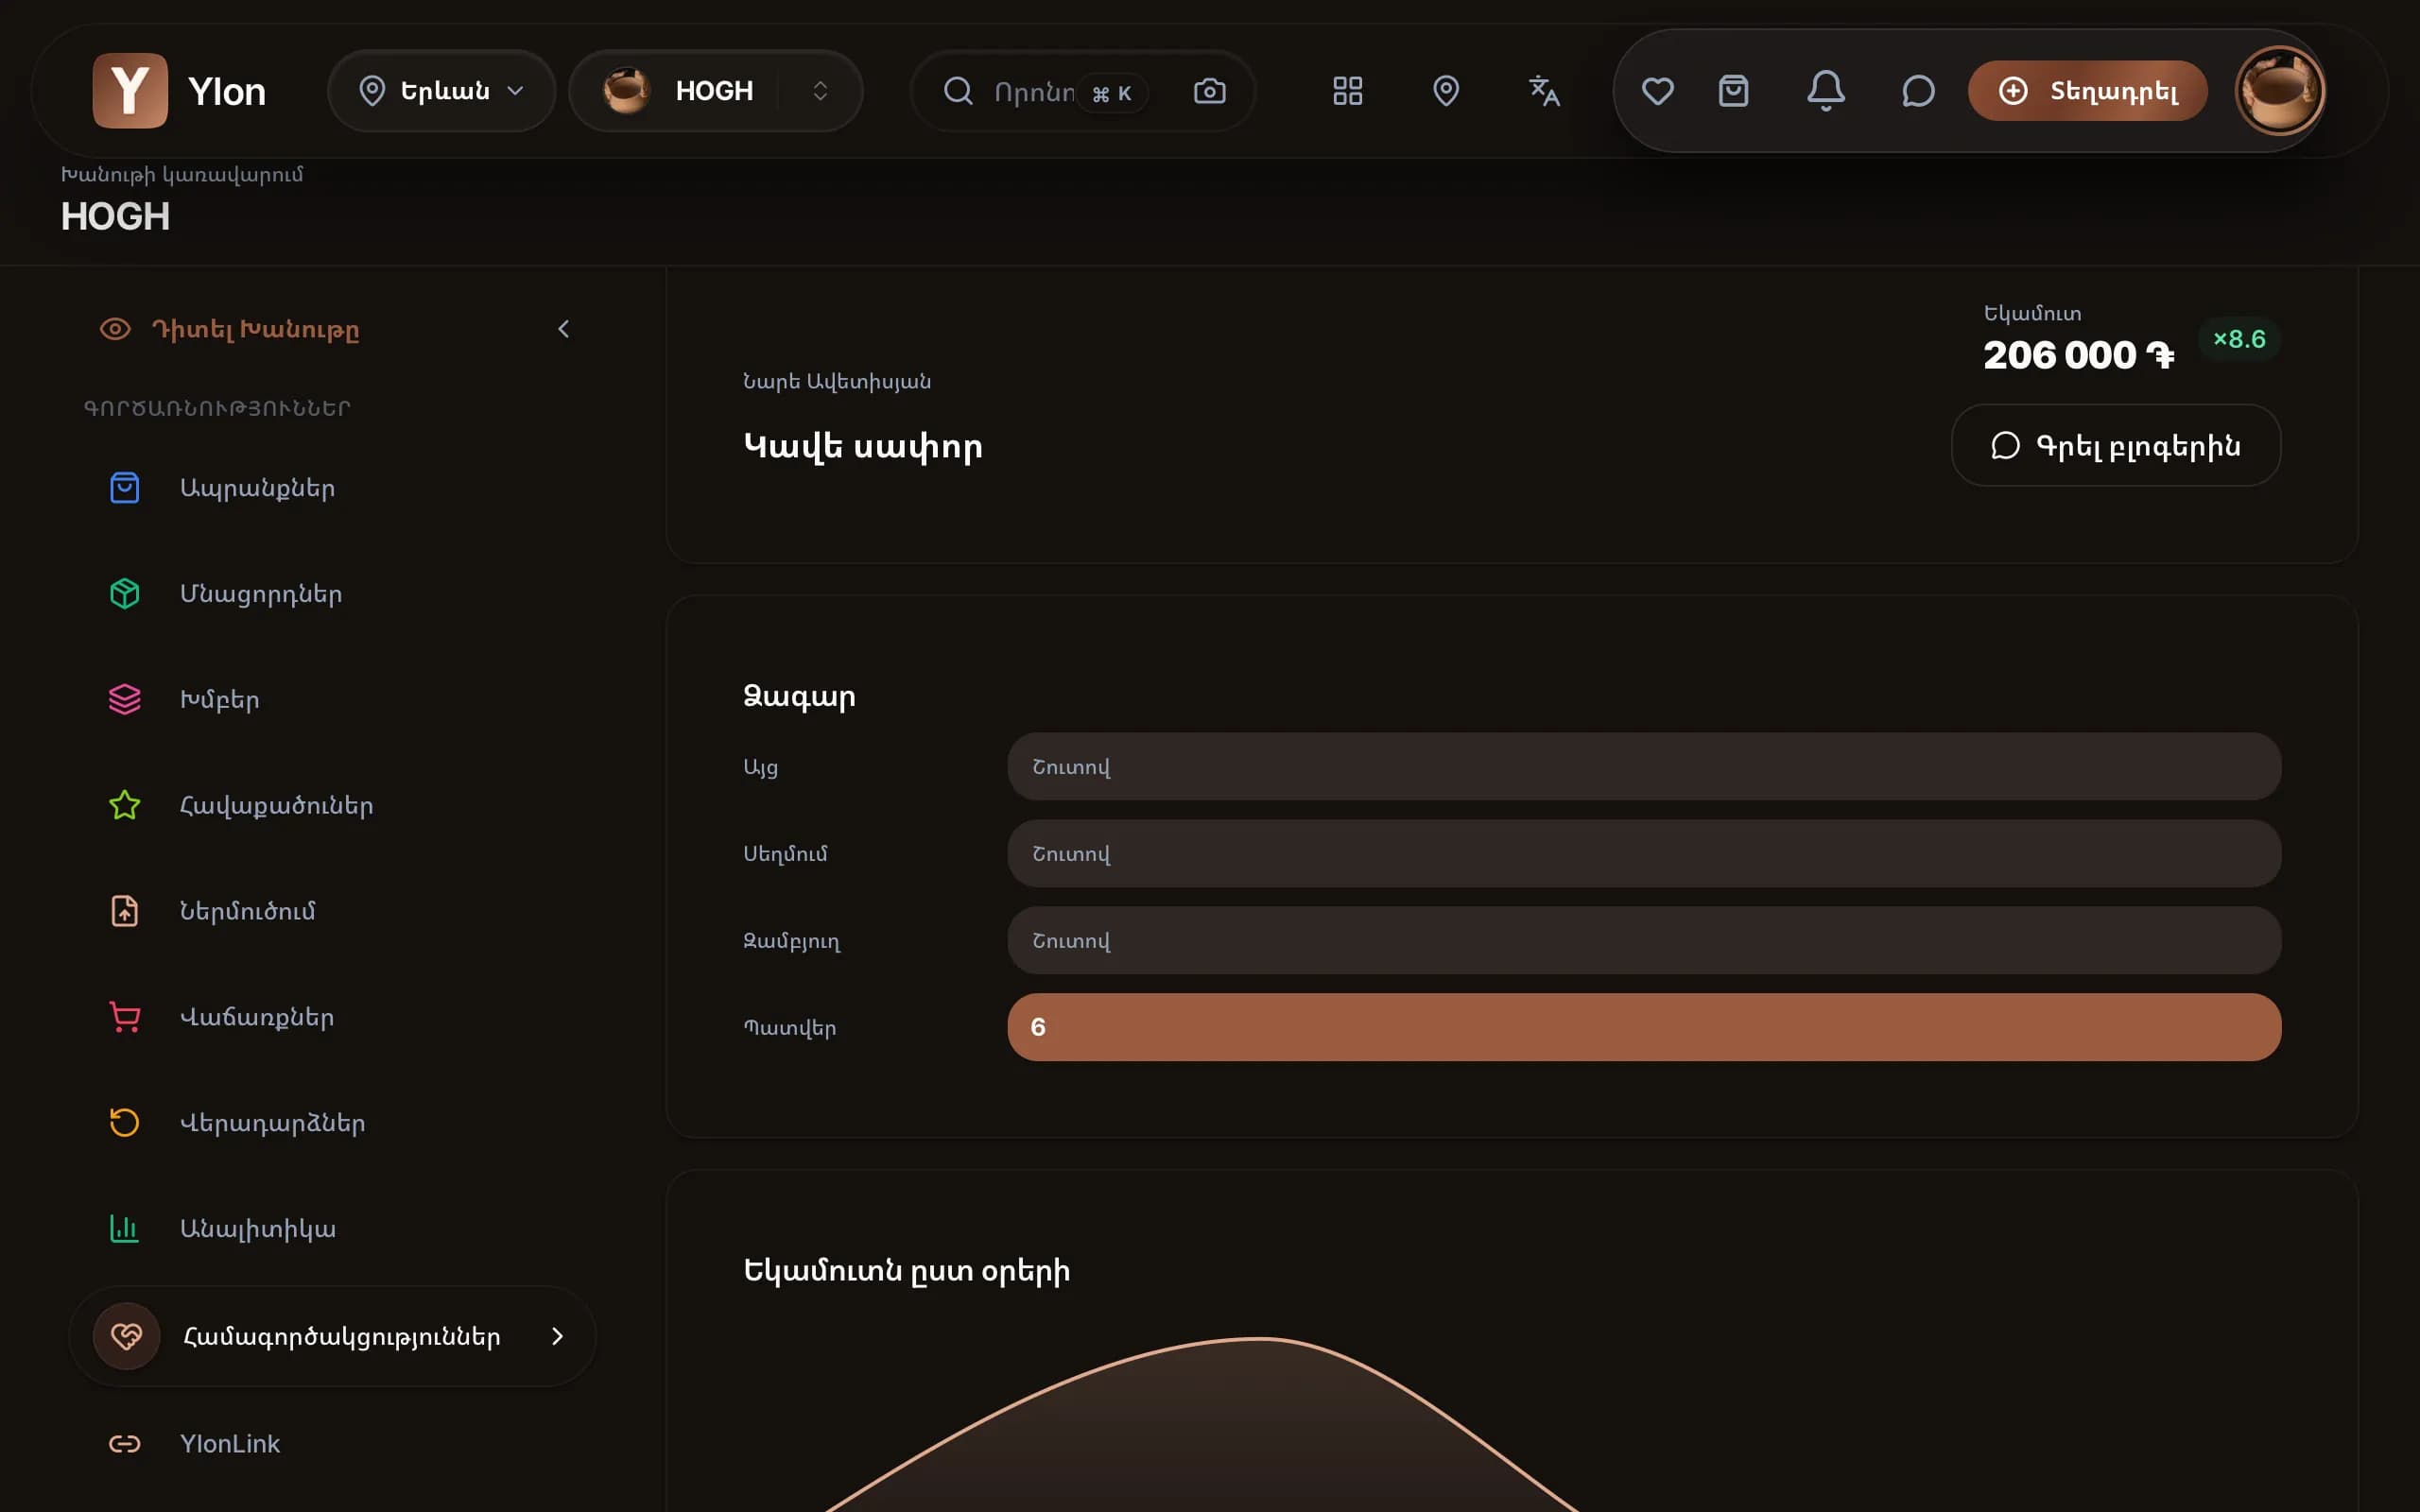The image size is (2420, 1512).
Task: Toggle the Դիտել Խանութը eye view
Action: click(229, 329)
